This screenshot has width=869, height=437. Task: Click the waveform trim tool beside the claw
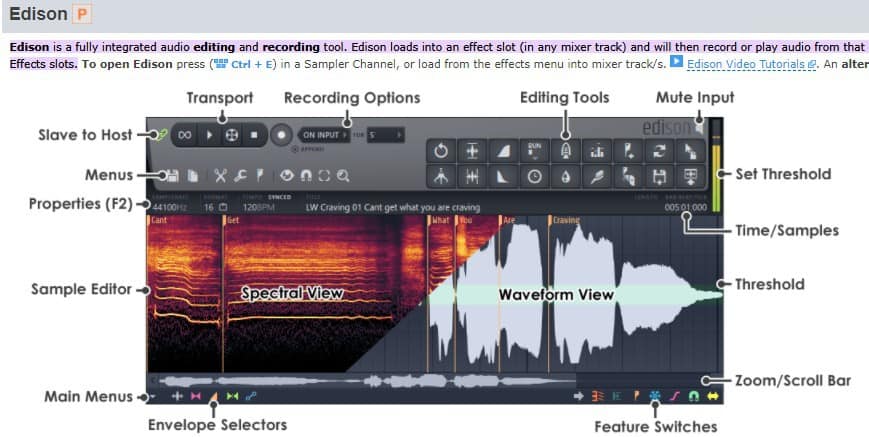pos(472,177)
